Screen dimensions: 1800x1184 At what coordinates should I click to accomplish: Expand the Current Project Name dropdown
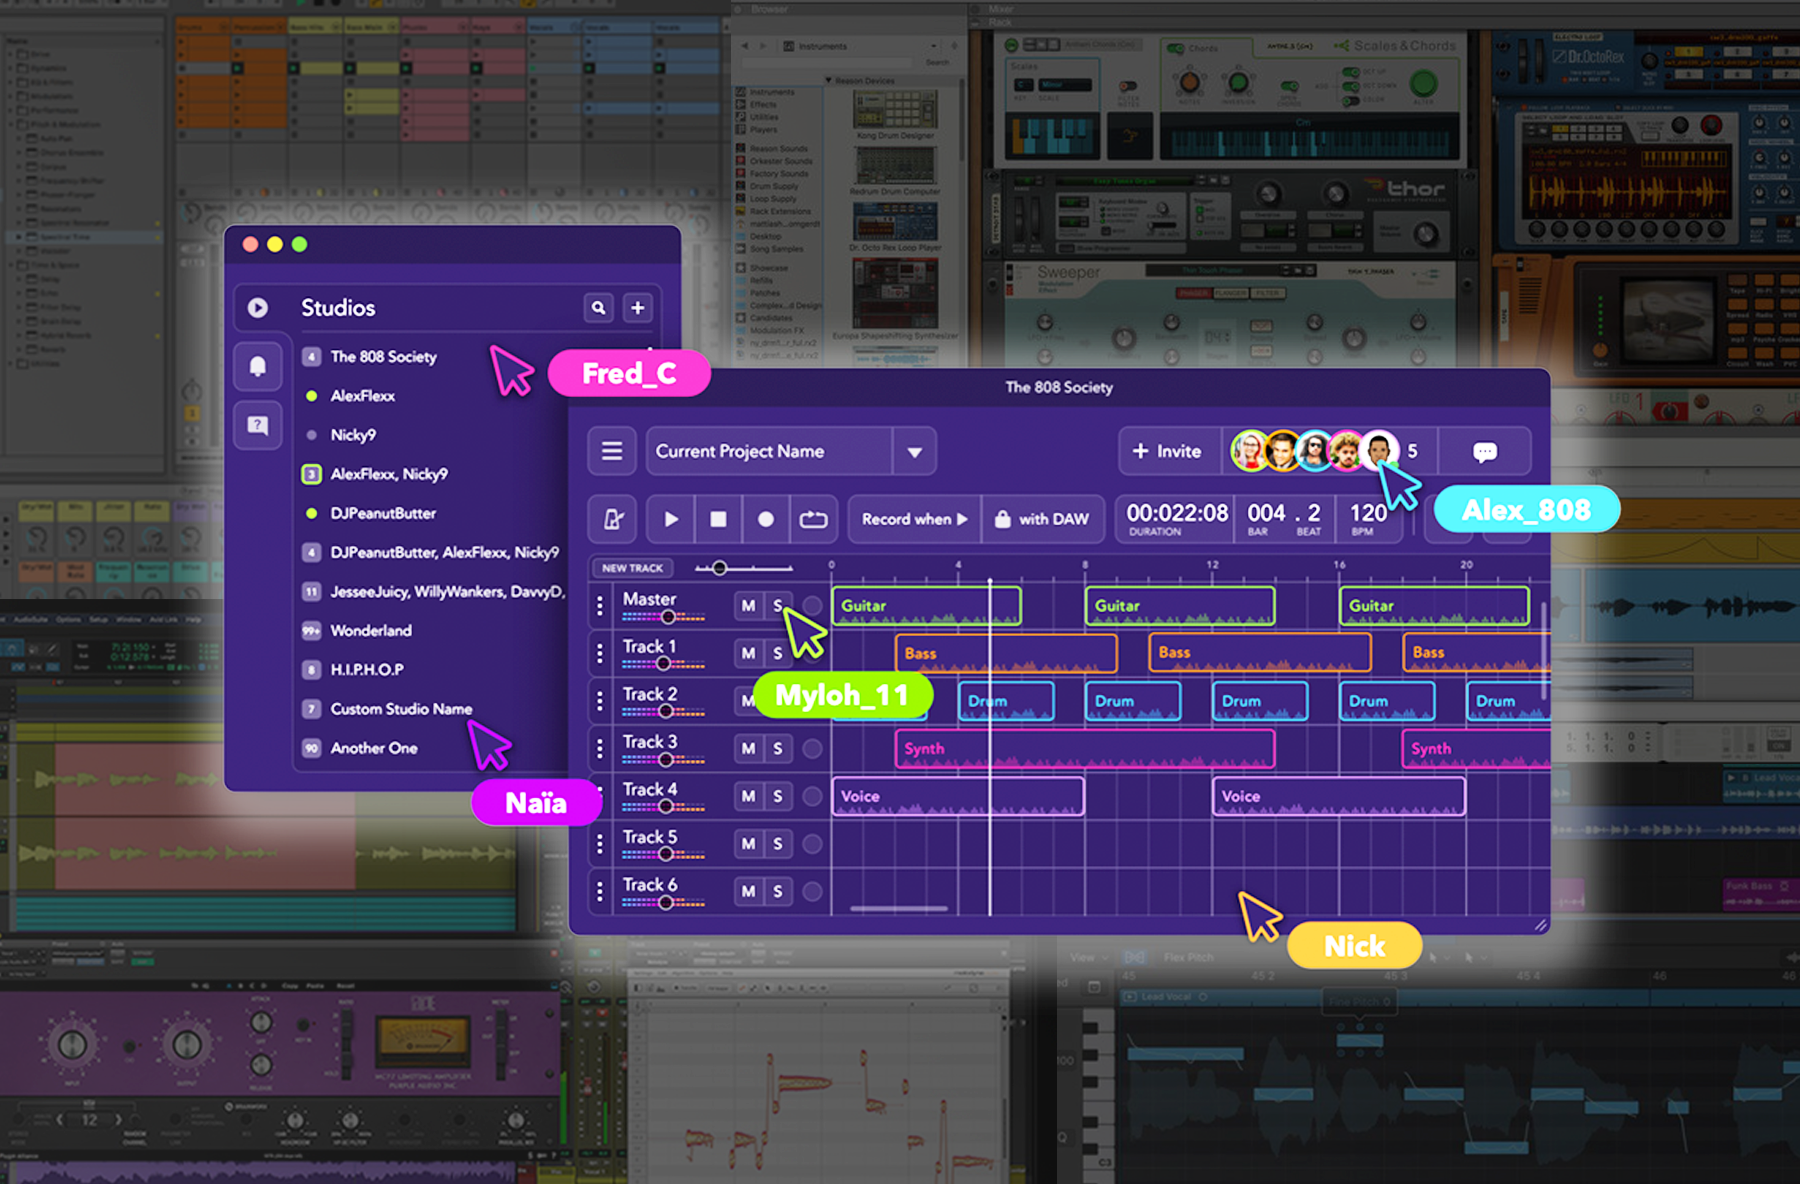(914, 452)
